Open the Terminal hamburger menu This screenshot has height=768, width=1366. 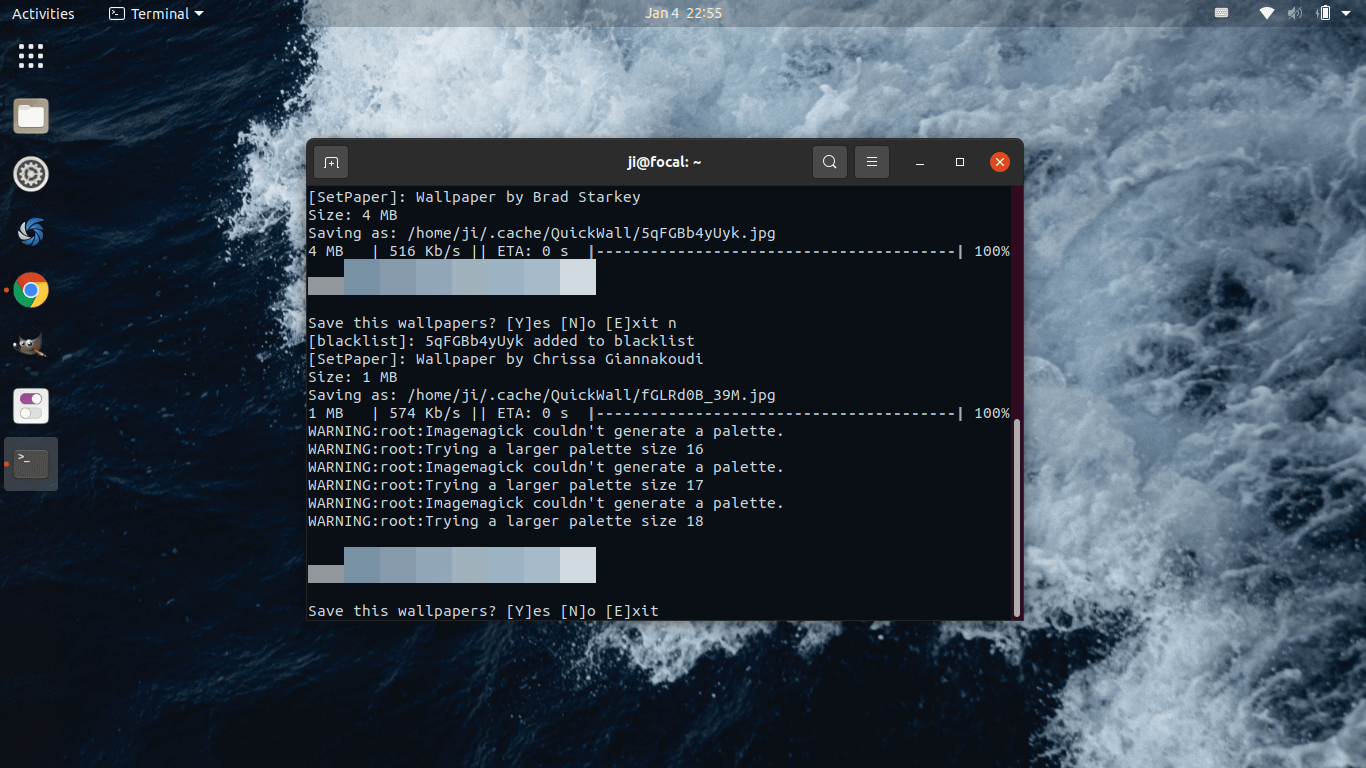(871, 161)
